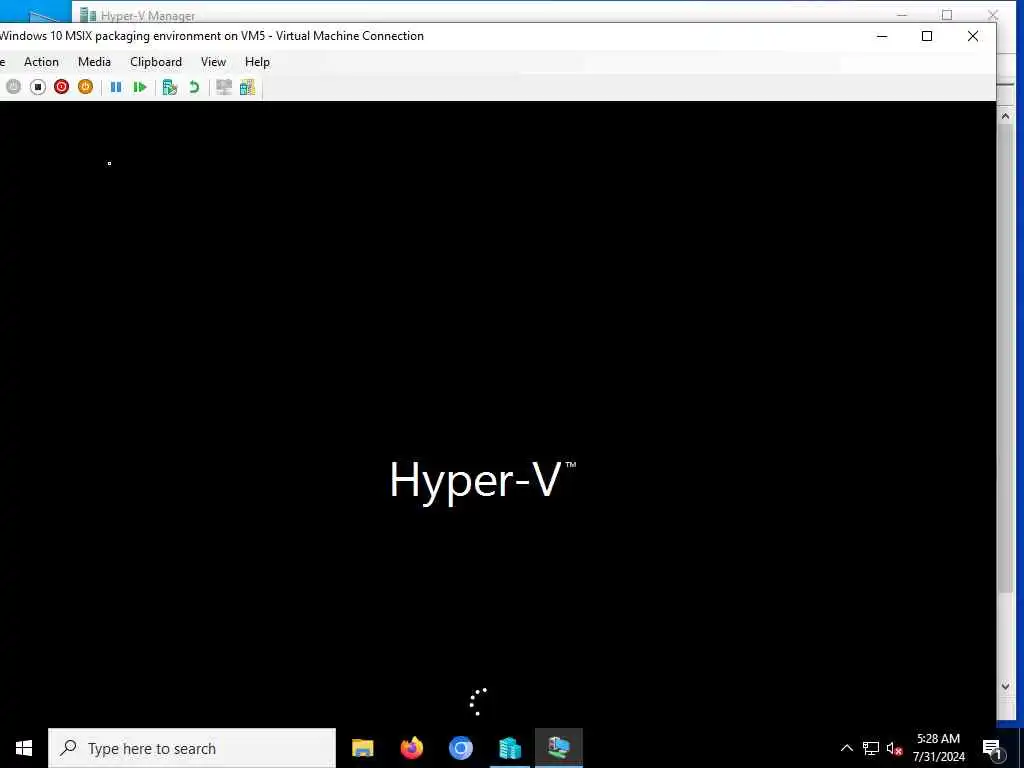Click the scroll down arrow of VM window
The height and width of the screenshot is (768, 1024).
[x=1005, y=686]
